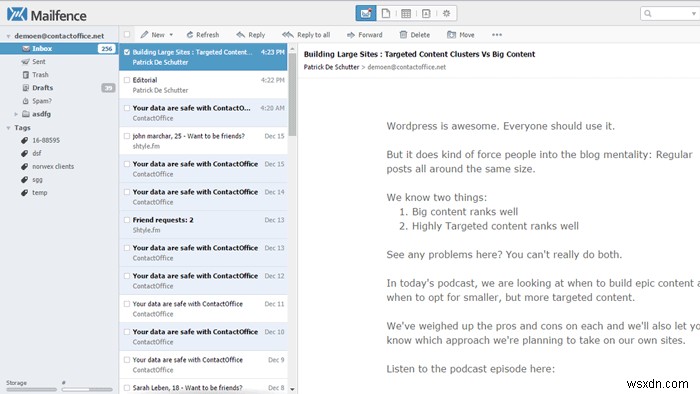Viewport: 700px width, 394px height.
Task: Click the Drafts folder icon
Action: coord(26,88)
